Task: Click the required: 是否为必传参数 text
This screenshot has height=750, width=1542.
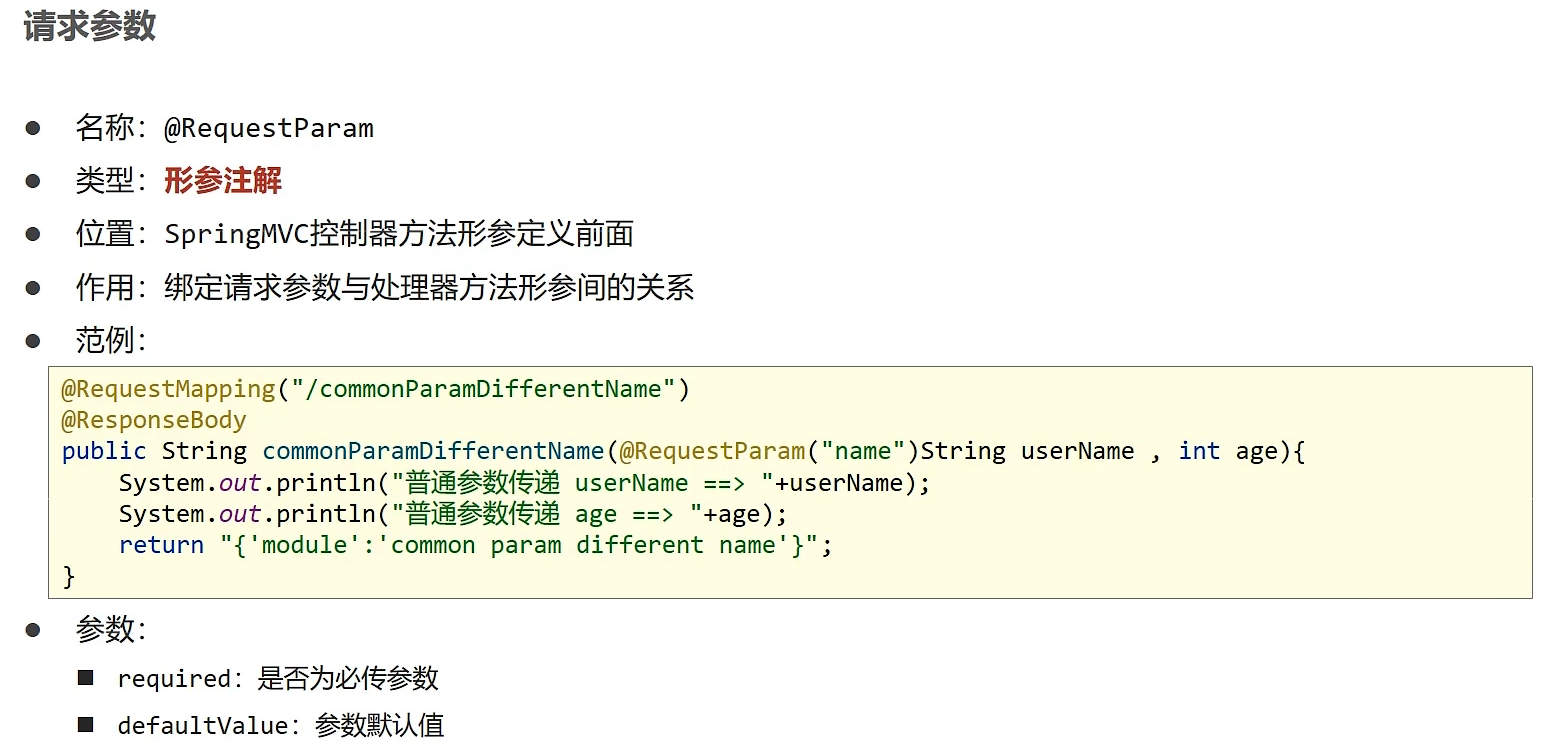Action: click(278, 679)
